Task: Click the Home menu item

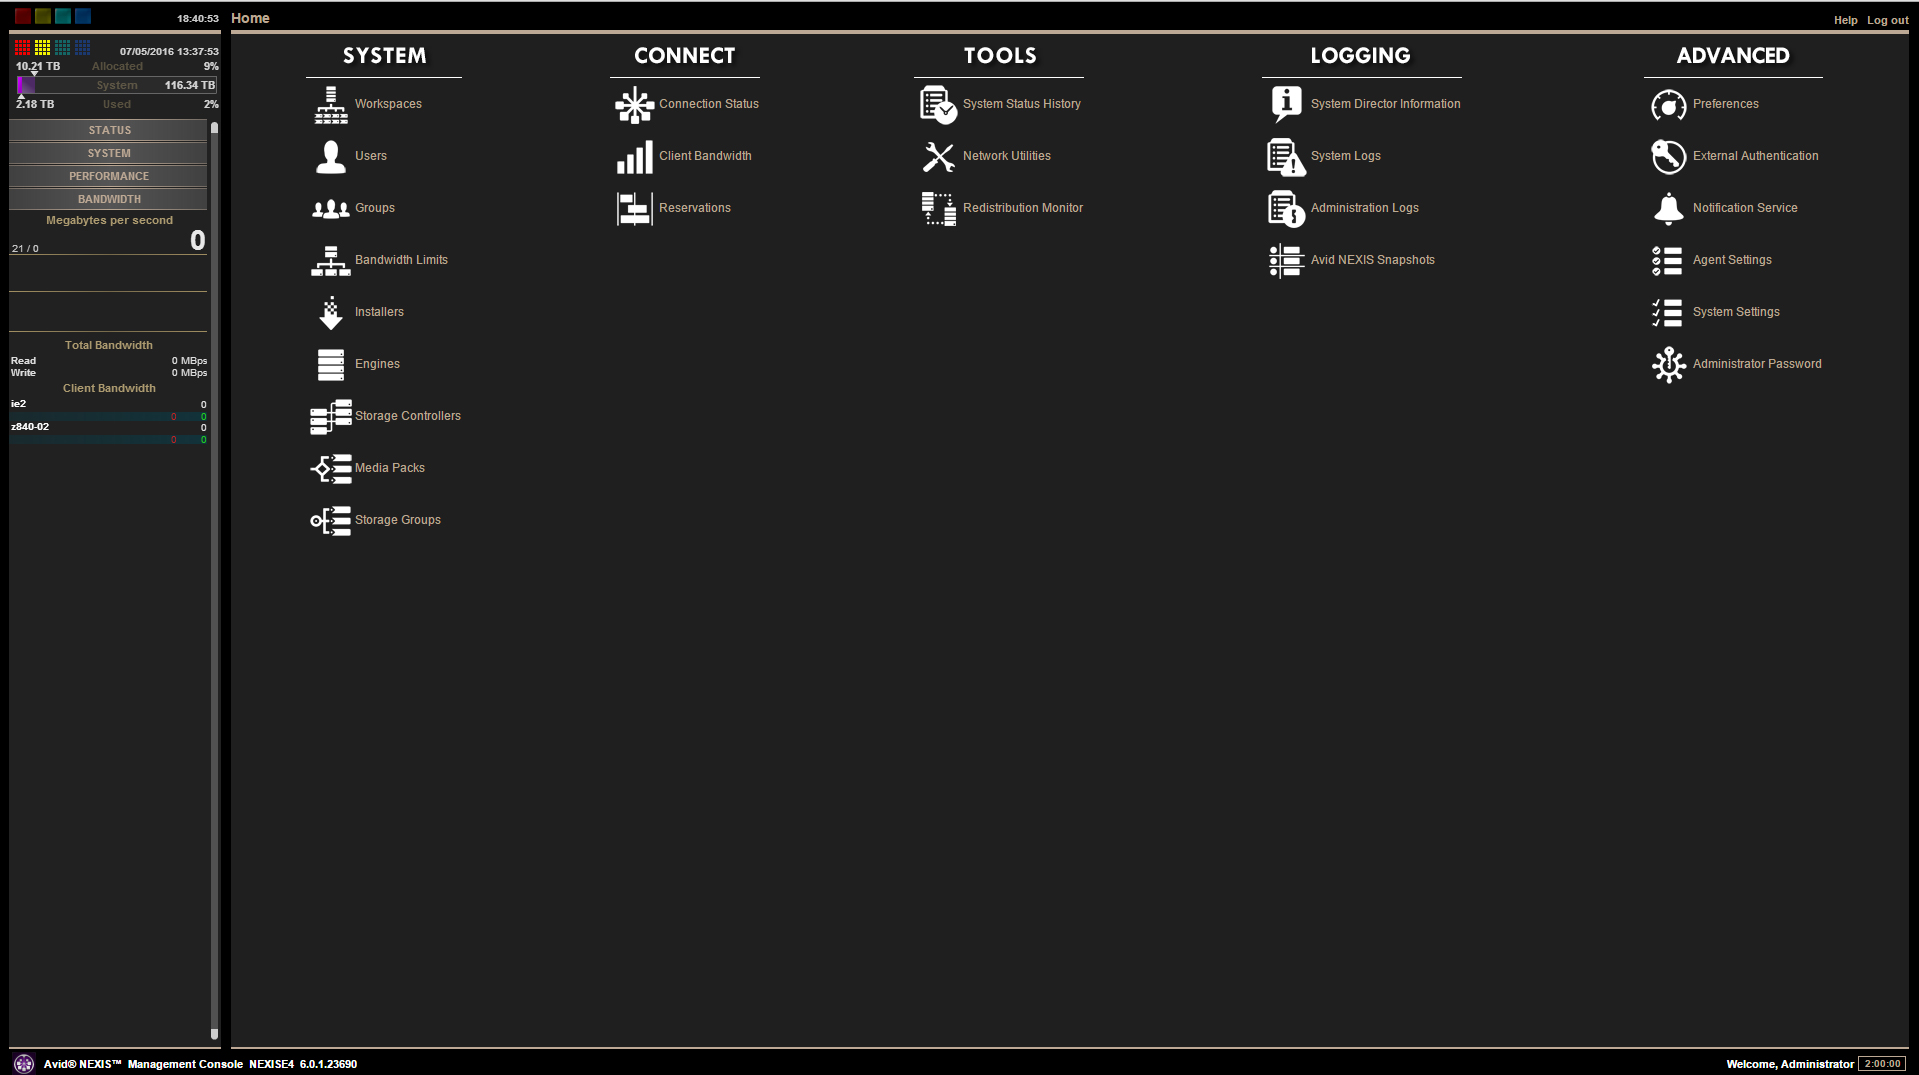Action: click(249, 18)
